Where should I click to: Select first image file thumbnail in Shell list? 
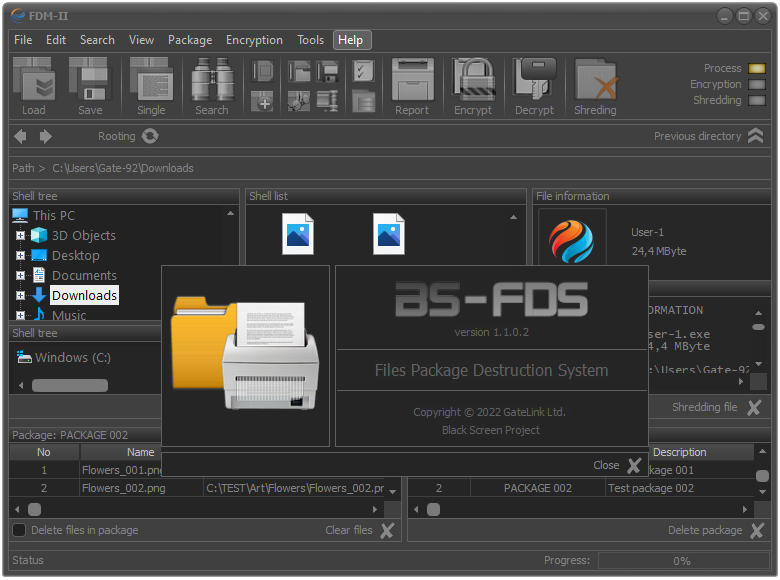point(298,234)
